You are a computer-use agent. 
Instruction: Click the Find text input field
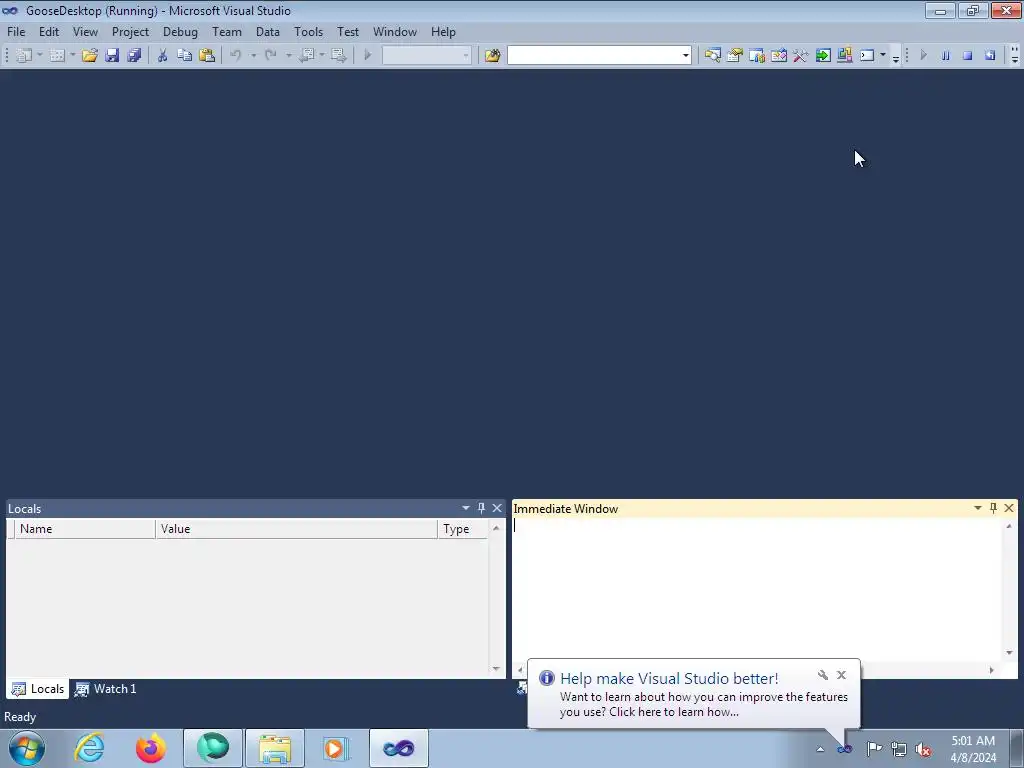(594, 56)
